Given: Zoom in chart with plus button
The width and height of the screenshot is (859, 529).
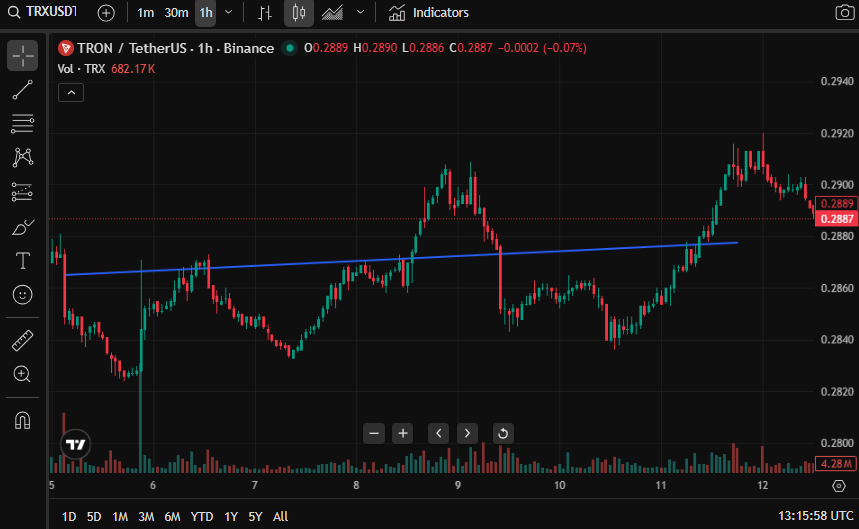Looking at the screenshot, I should pos(403,434).
